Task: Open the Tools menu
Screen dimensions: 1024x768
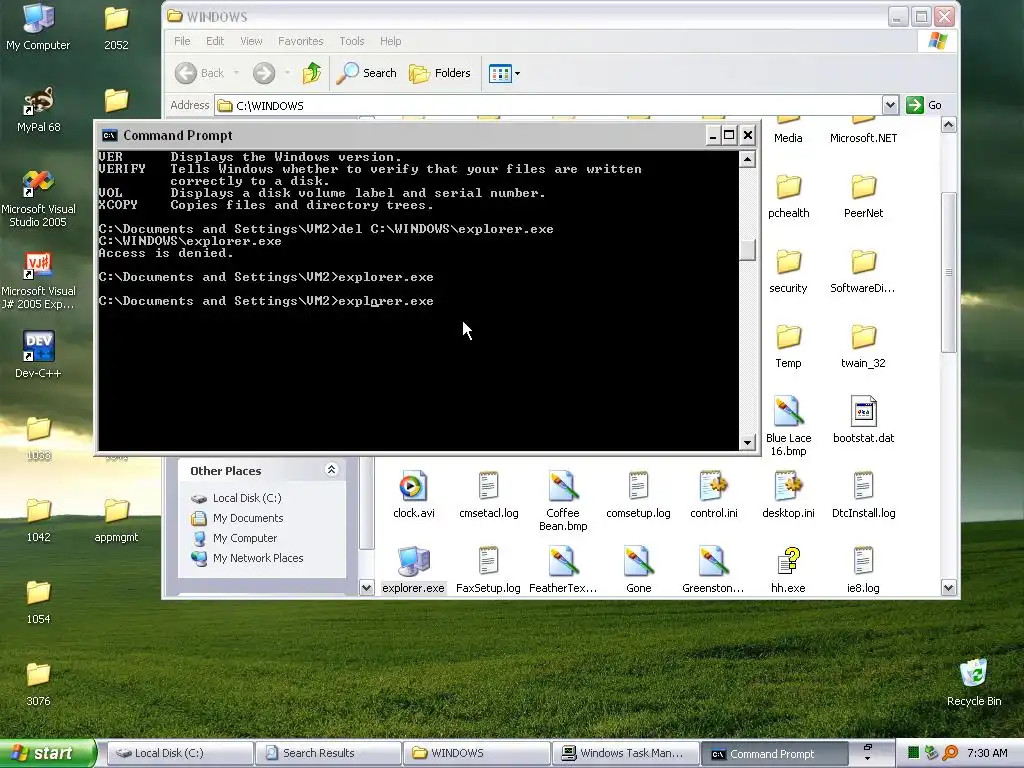Action: point(351,41)
